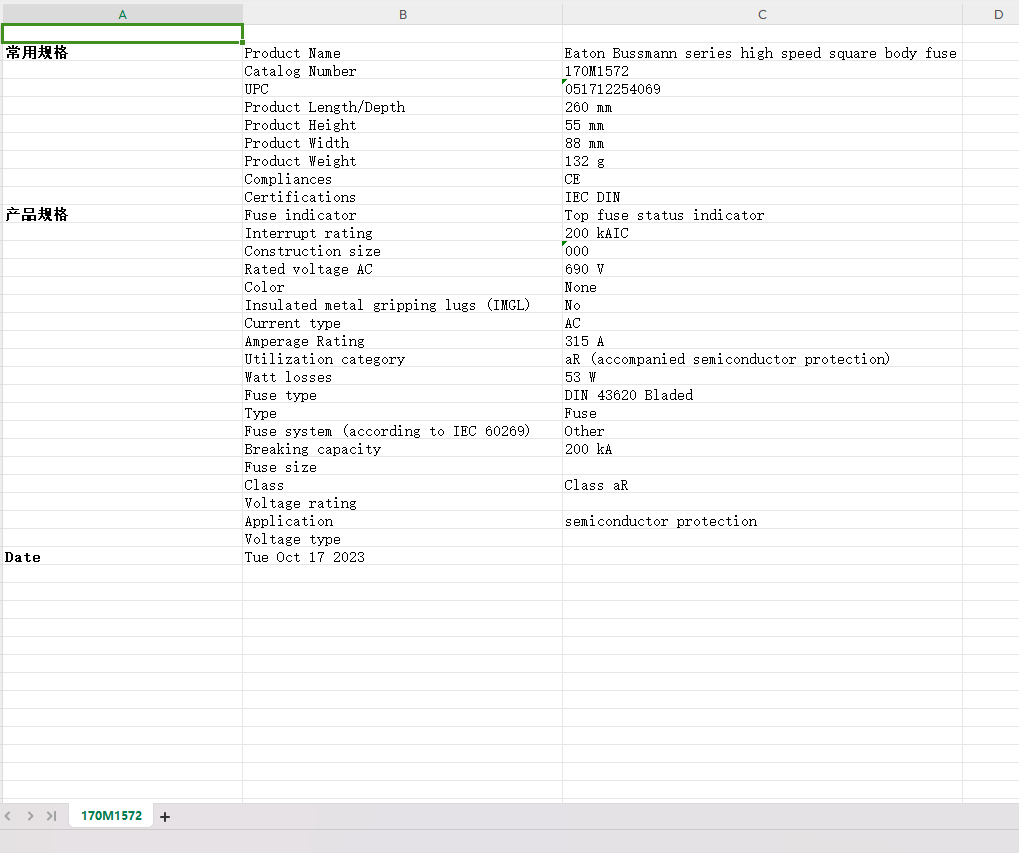Viewport: 1019px width, 853px height.
Task: Add a new sheet with plus icon
Action: tap(165, 817)
